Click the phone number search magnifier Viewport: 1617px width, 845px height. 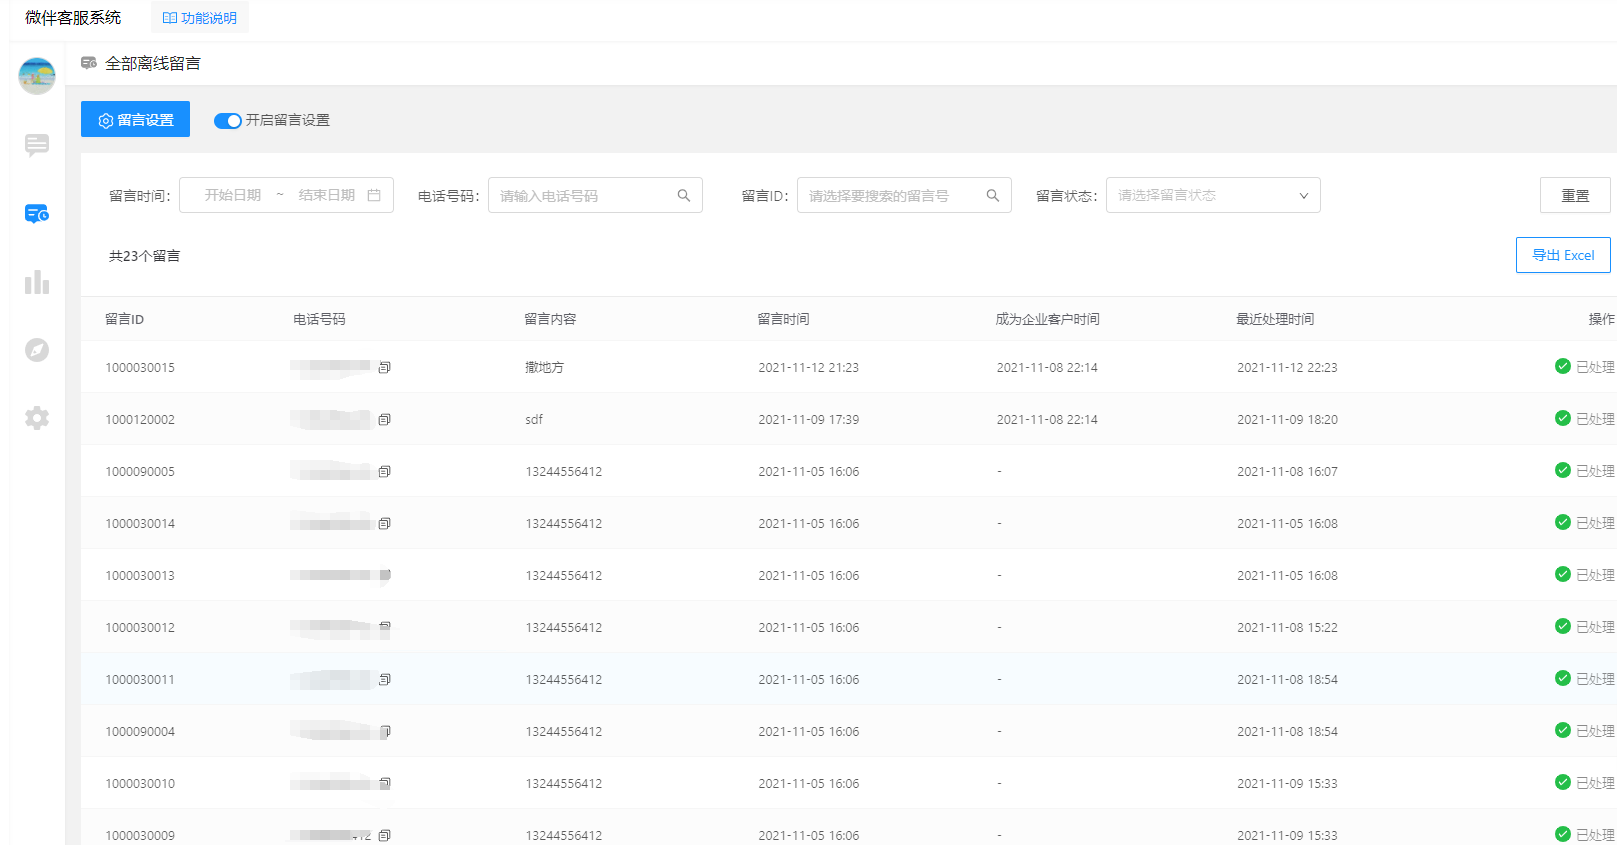(684, 195)
